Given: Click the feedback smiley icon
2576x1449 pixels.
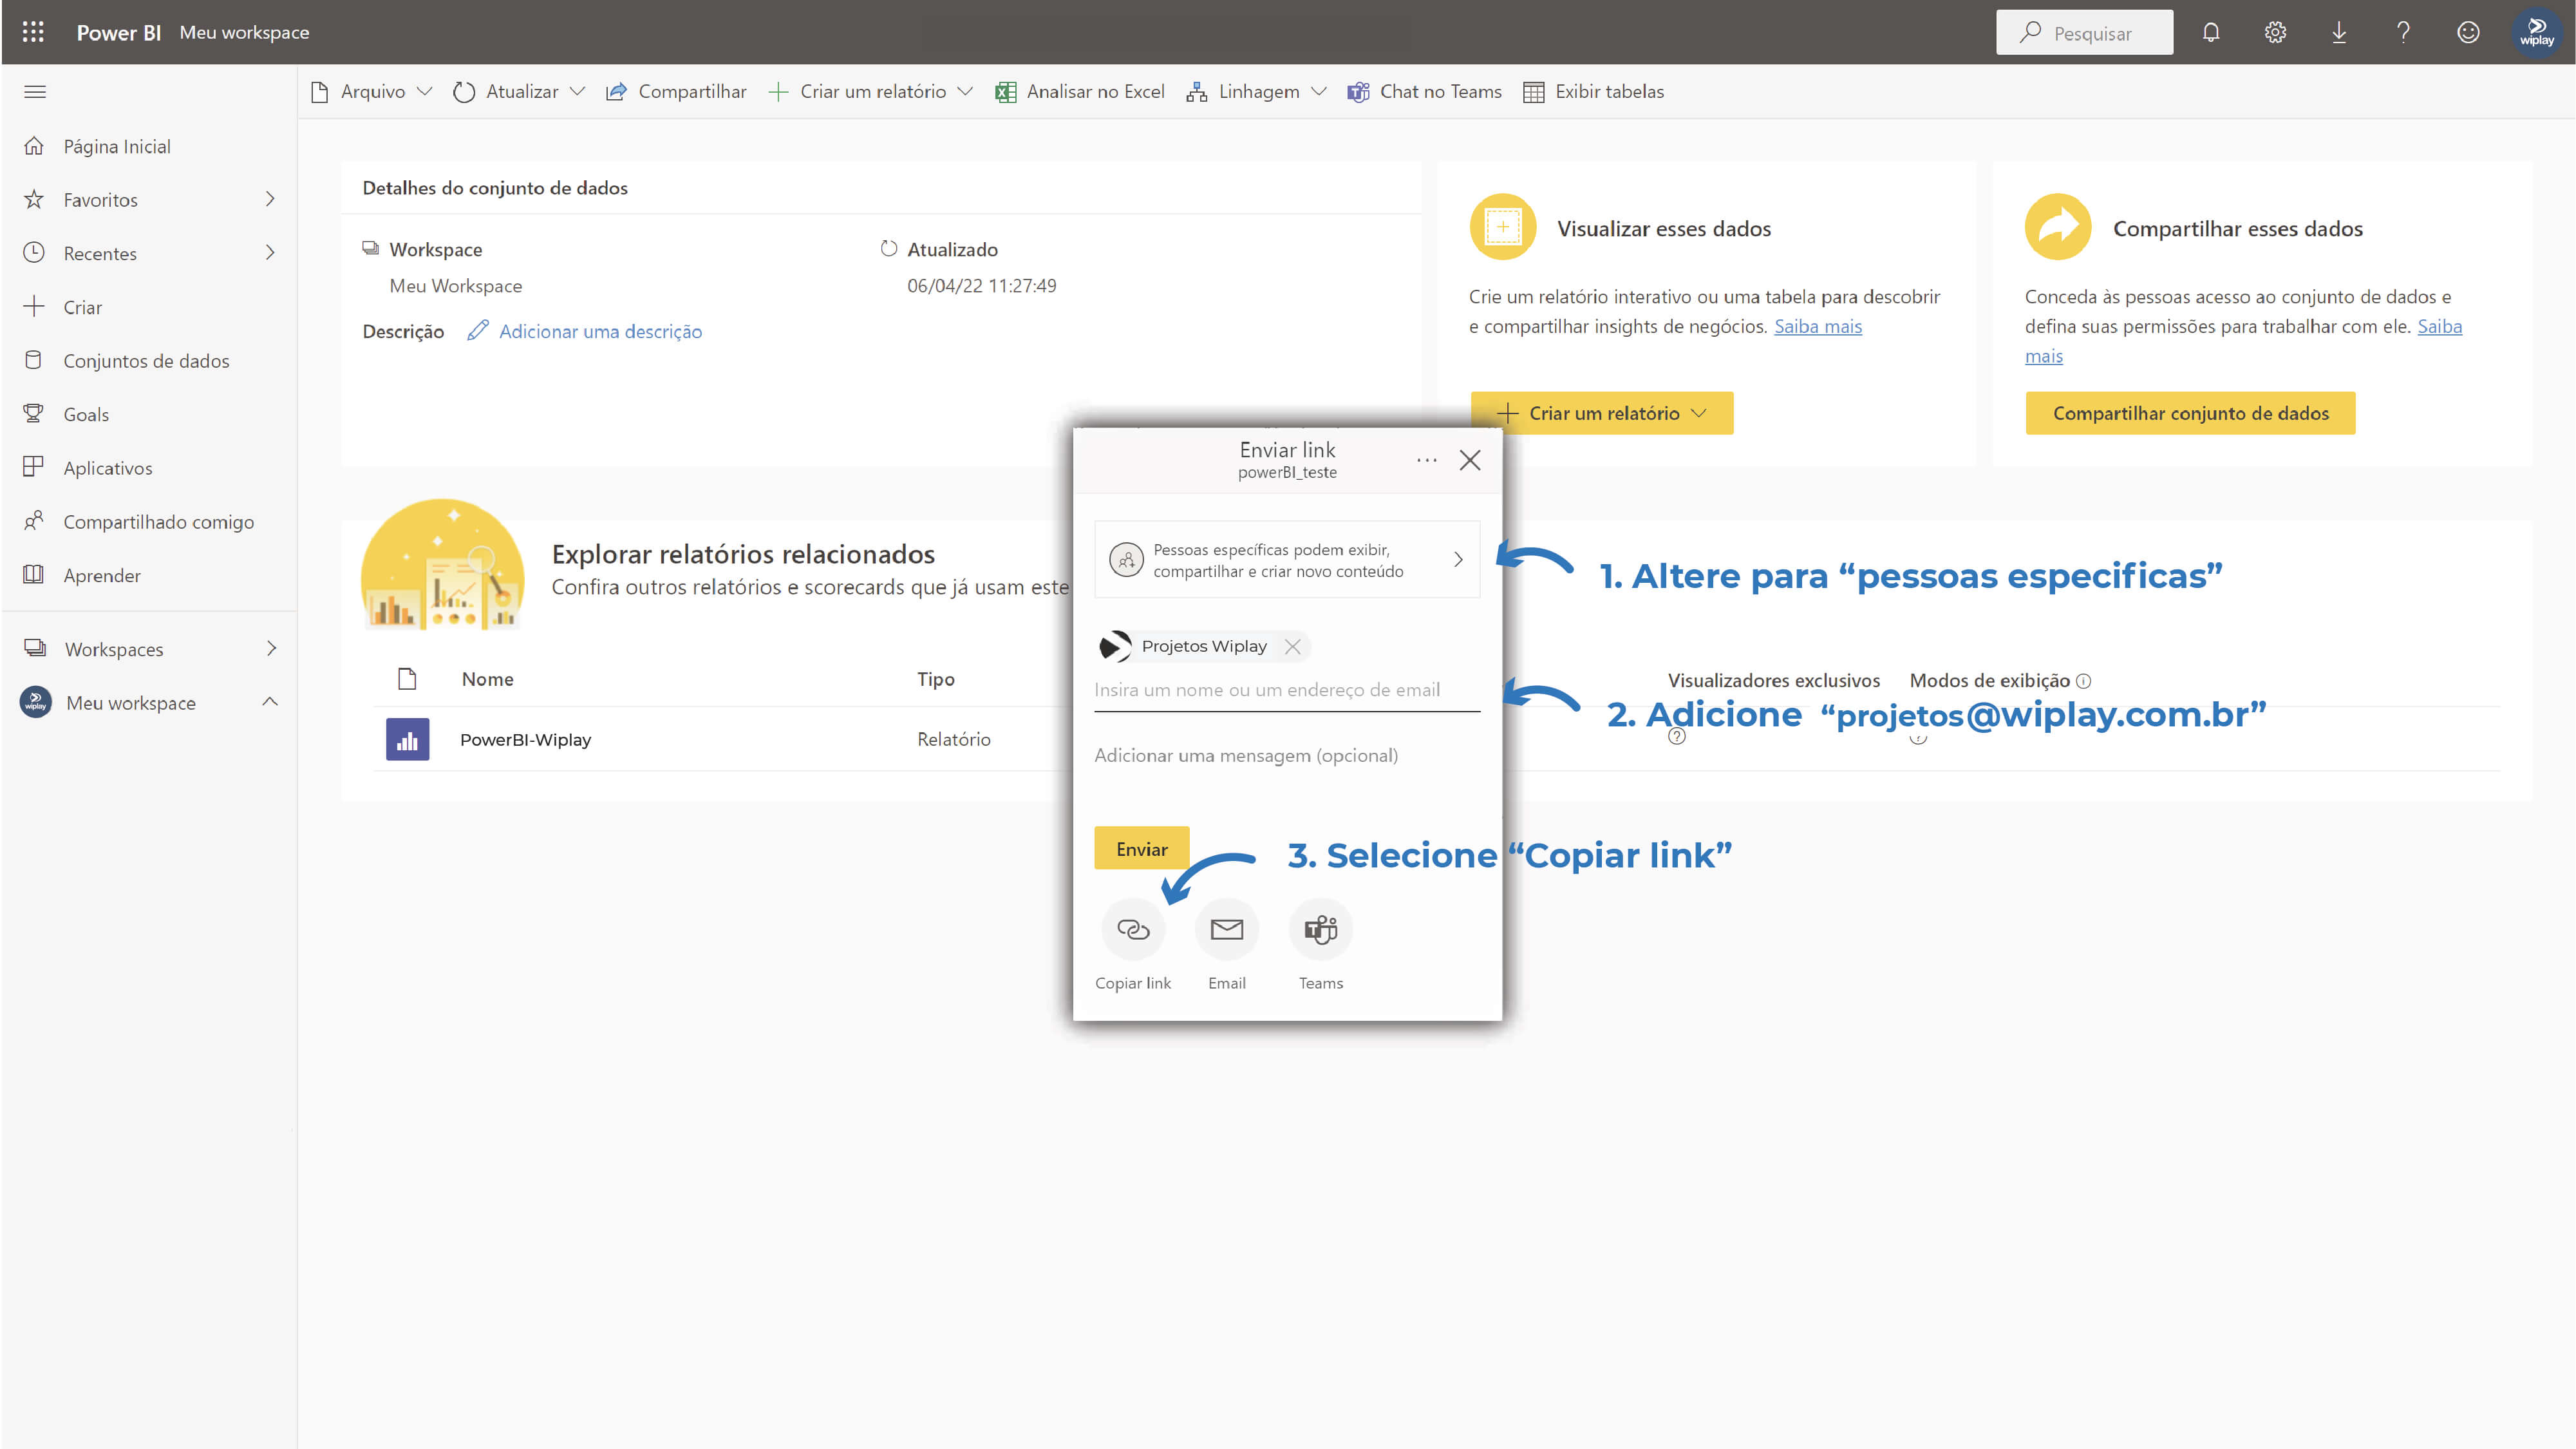Looking at the screenshot, I should [2468, 33].
